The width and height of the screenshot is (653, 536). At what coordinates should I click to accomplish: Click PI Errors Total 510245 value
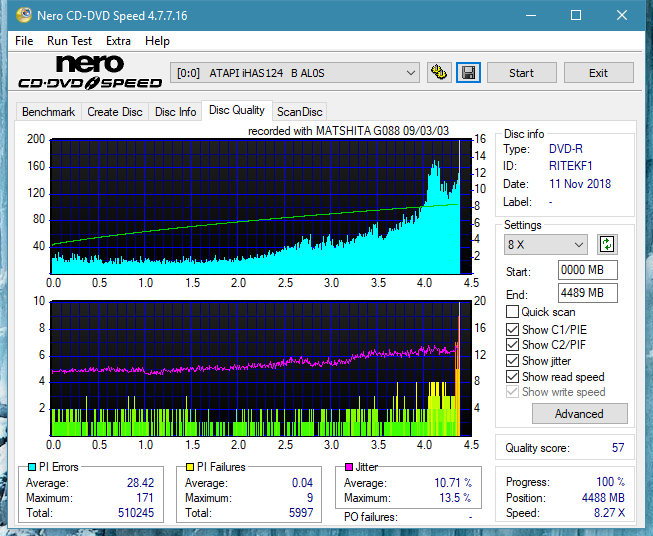[x=136, y=513]
